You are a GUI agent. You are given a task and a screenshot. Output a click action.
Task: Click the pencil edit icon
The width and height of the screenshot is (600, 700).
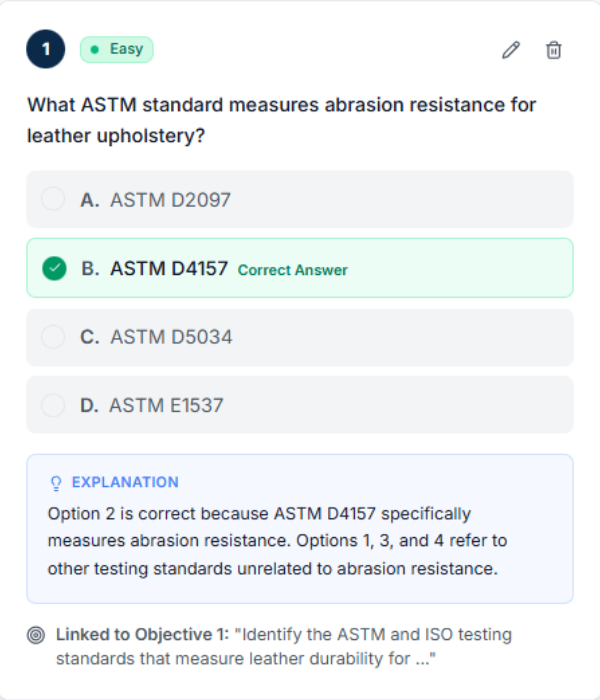[511, 50]
